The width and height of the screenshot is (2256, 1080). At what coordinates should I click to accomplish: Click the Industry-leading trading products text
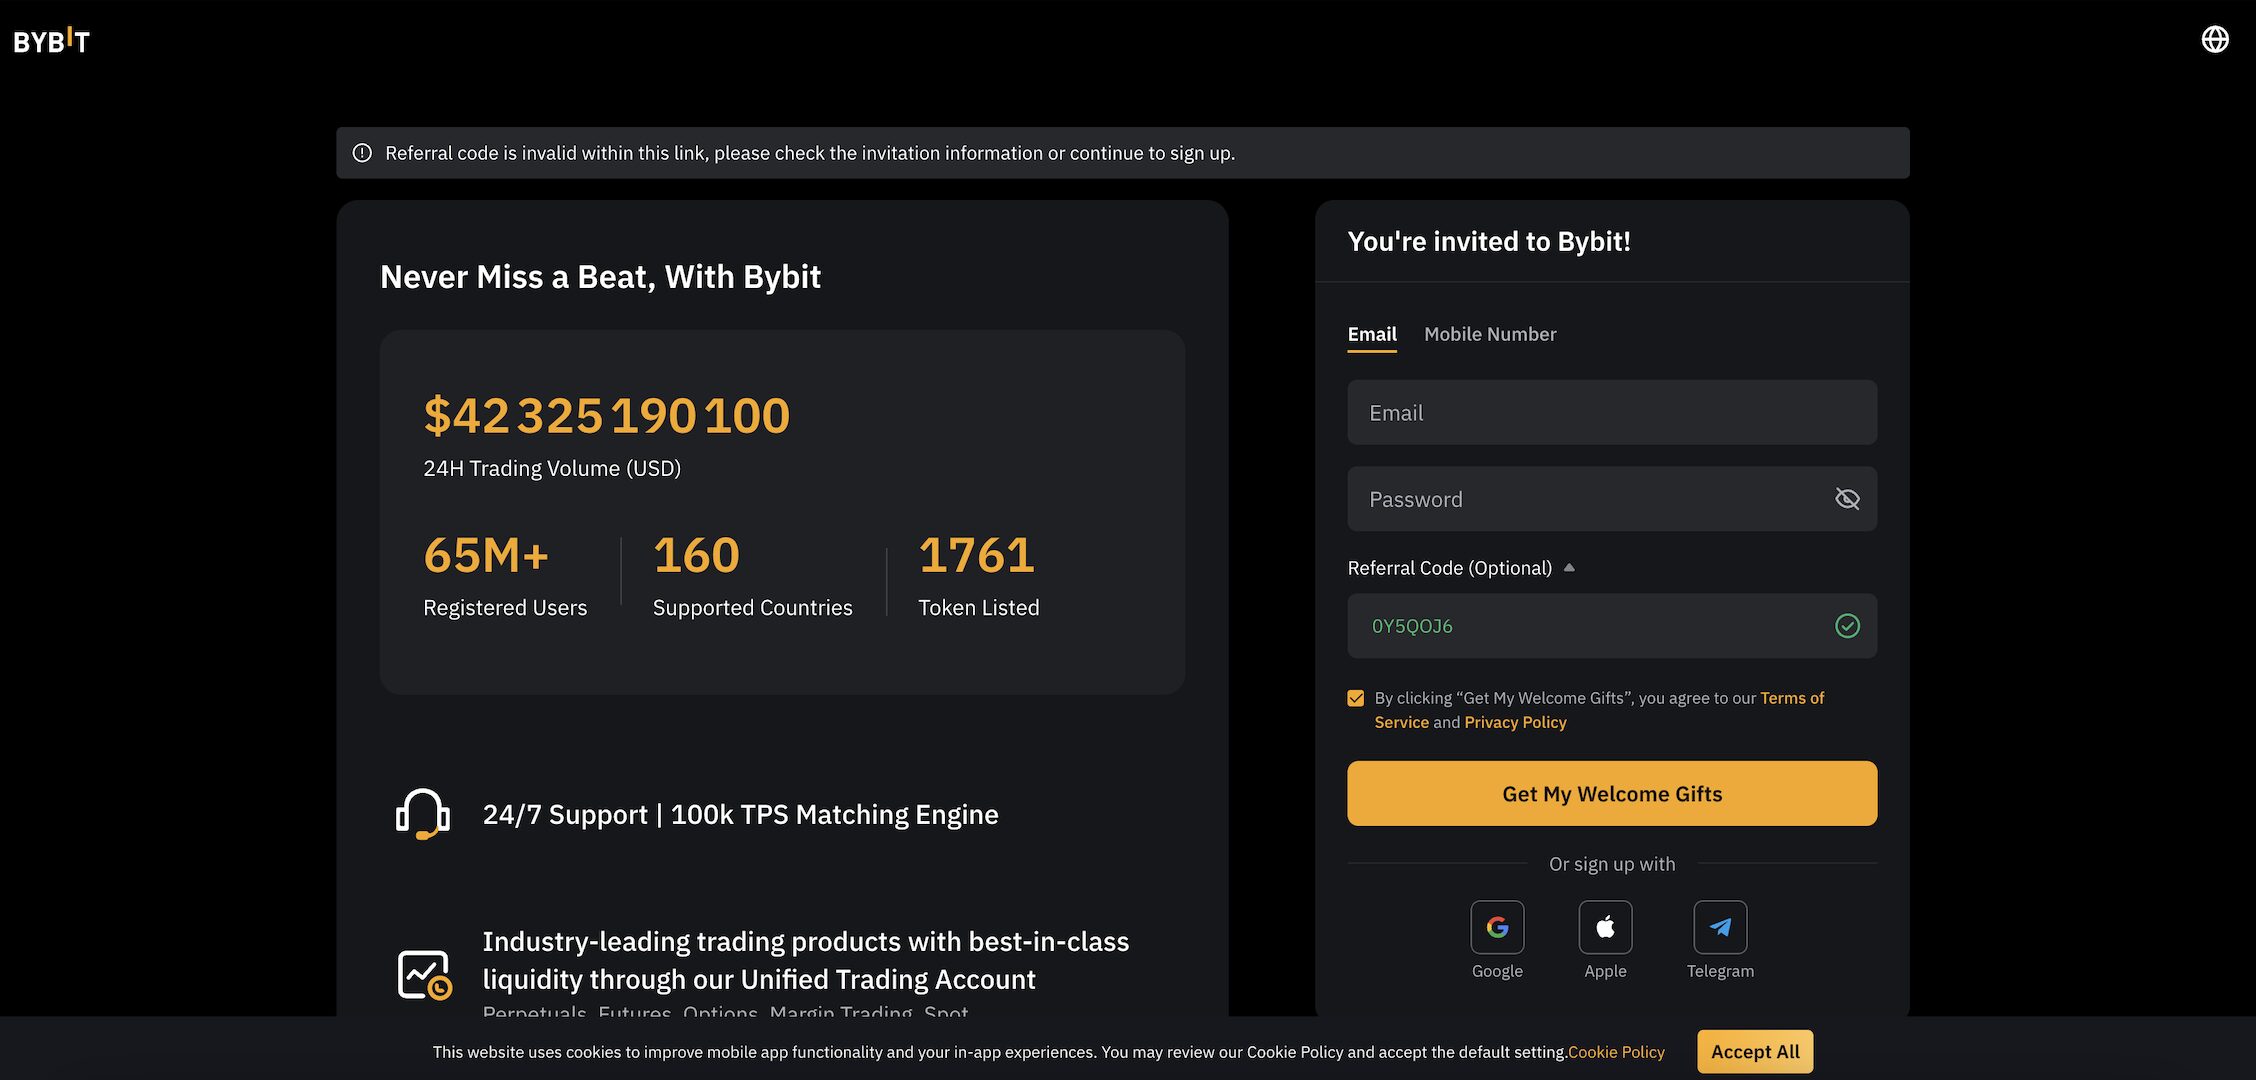(806, 960)
